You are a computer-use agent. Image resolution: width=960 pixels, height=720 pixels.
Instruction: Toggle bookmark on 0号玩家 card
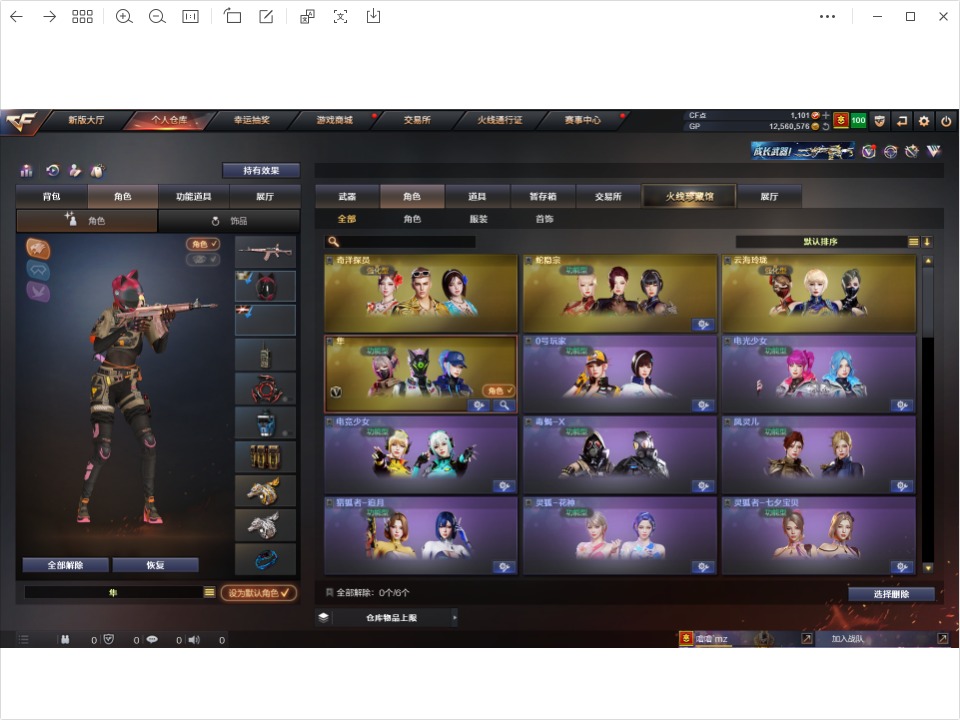[x=529, y=341]
